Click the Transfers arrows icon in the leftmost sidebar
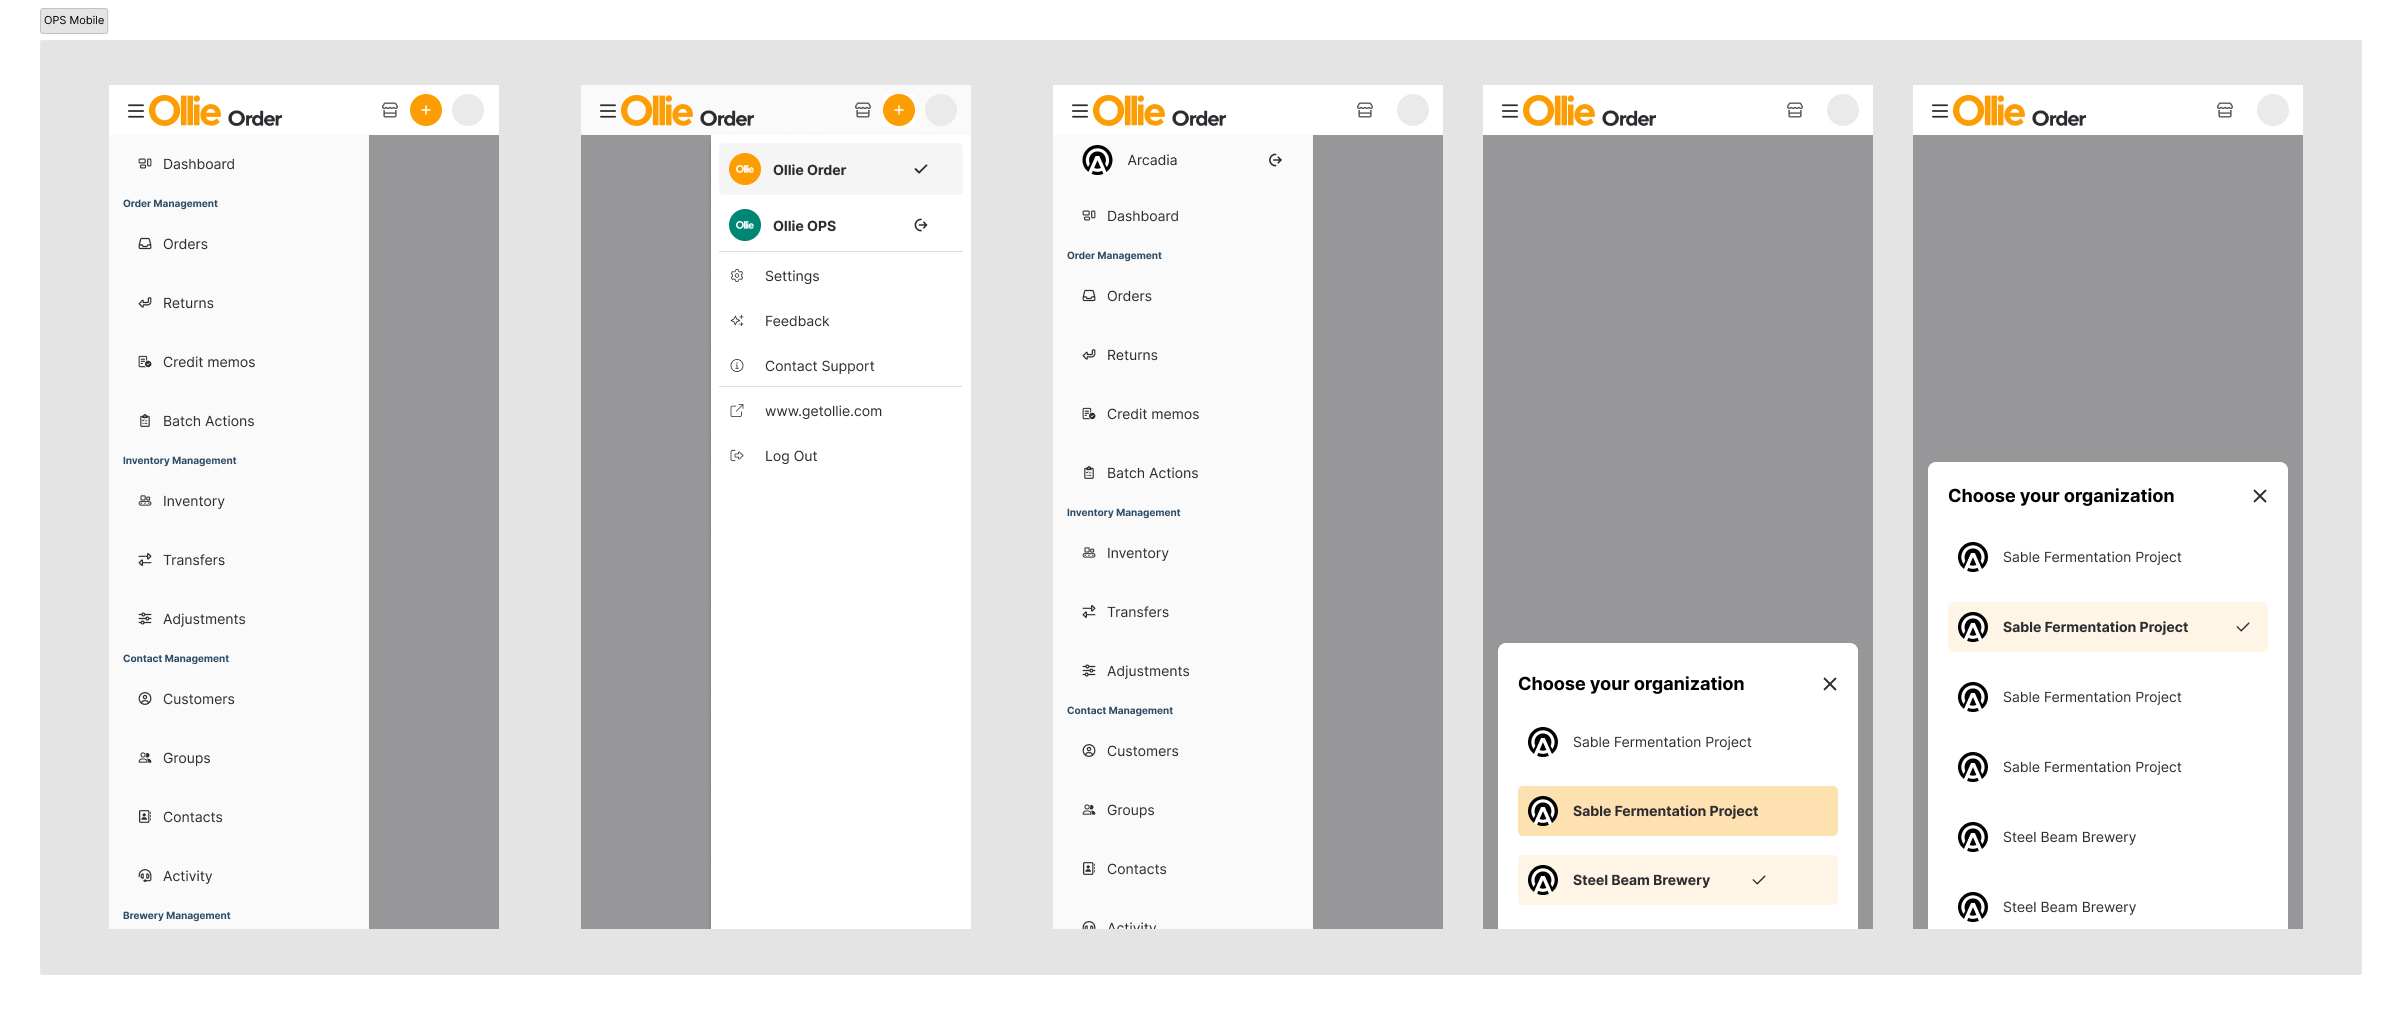2402x1015 pixels. pyautogui.click(x=145, y=559)
